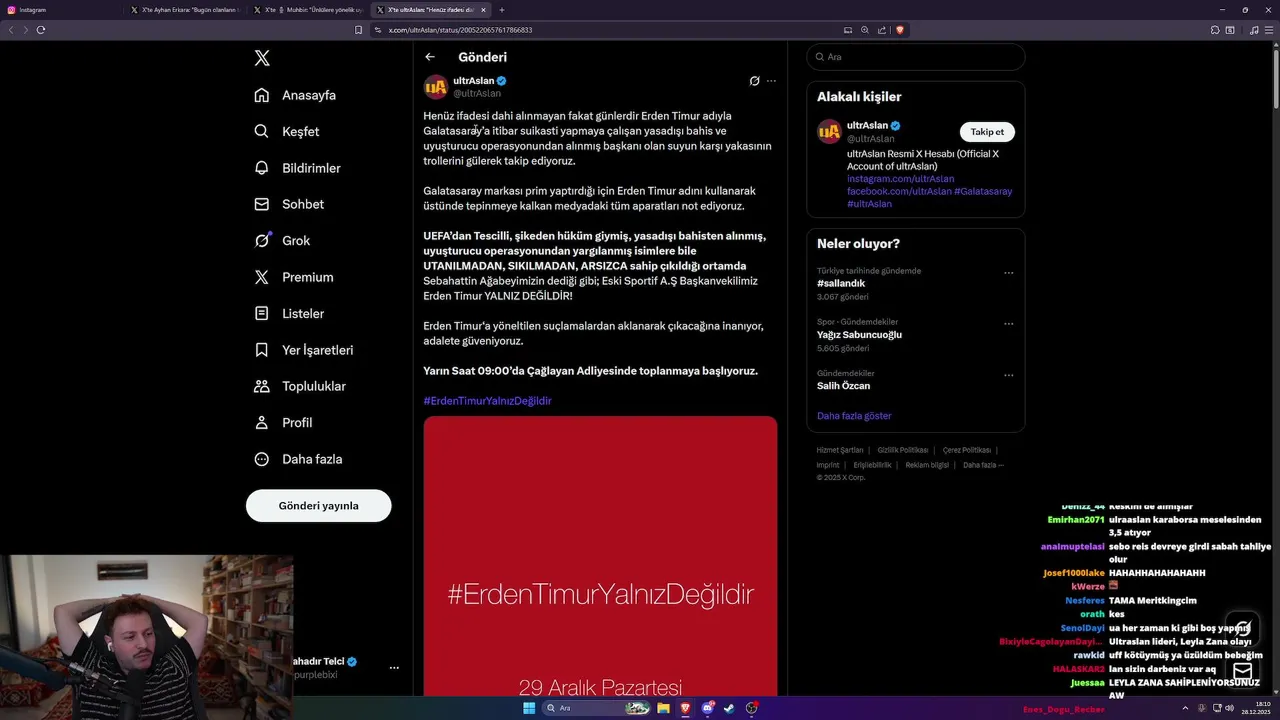Image resolution: width=1280 pixels, height=720 pixels.
Task: Click Daha fazla göster link
Action: pyautogui.click(x=854, y=415)
